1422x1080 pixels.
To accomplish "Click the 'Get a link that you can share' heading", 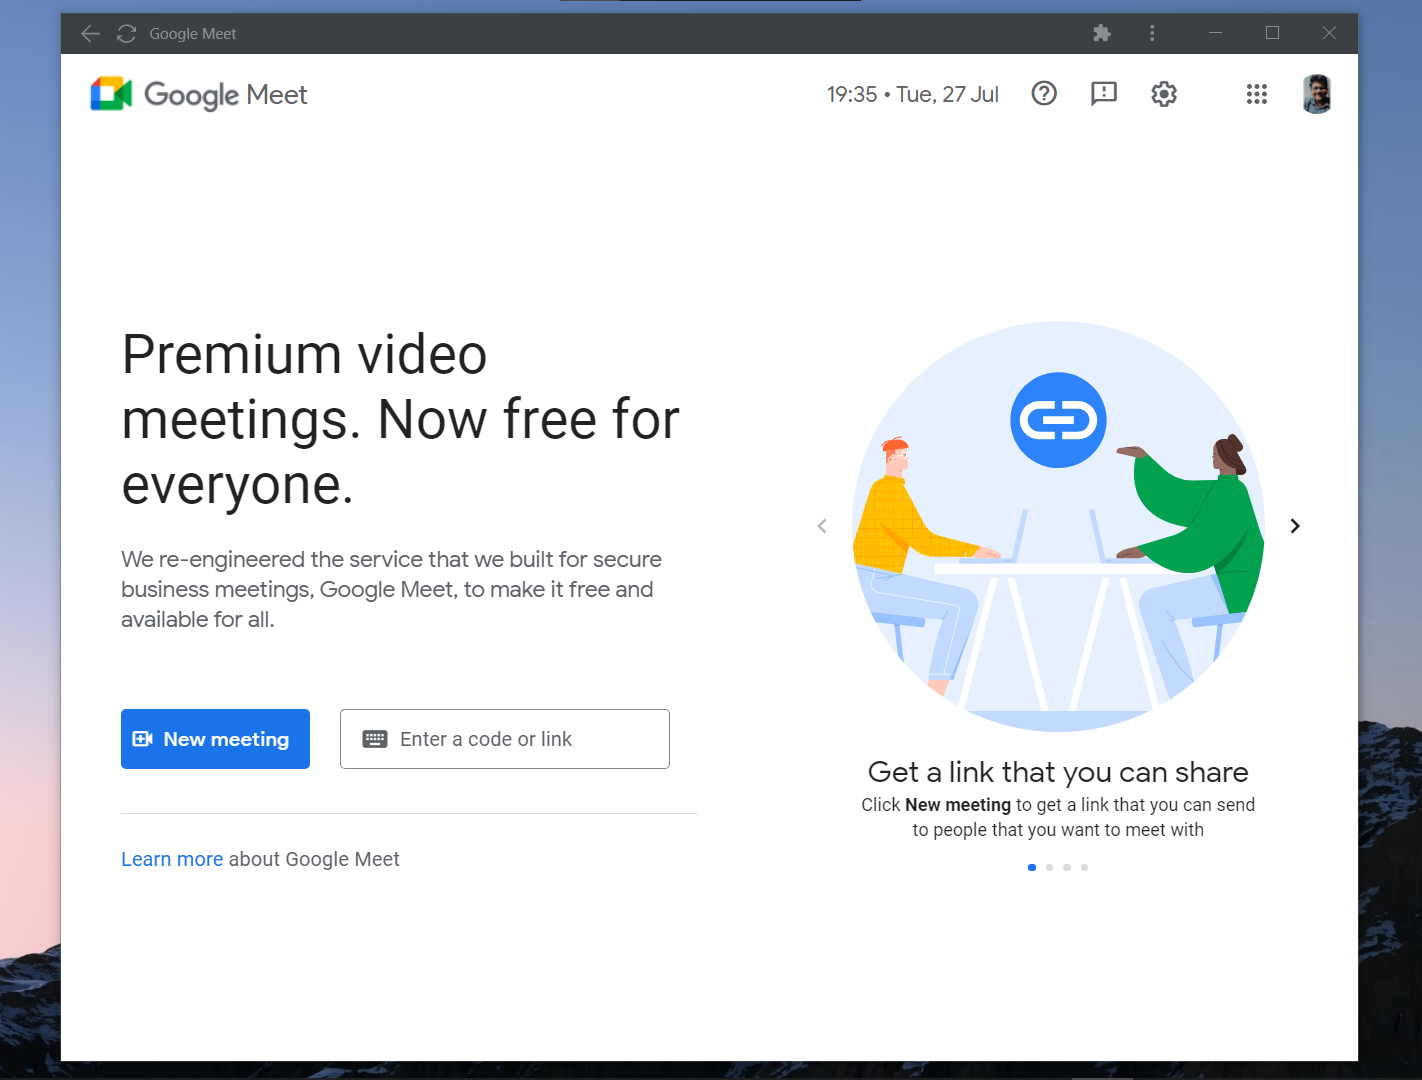I will 1058,772.
